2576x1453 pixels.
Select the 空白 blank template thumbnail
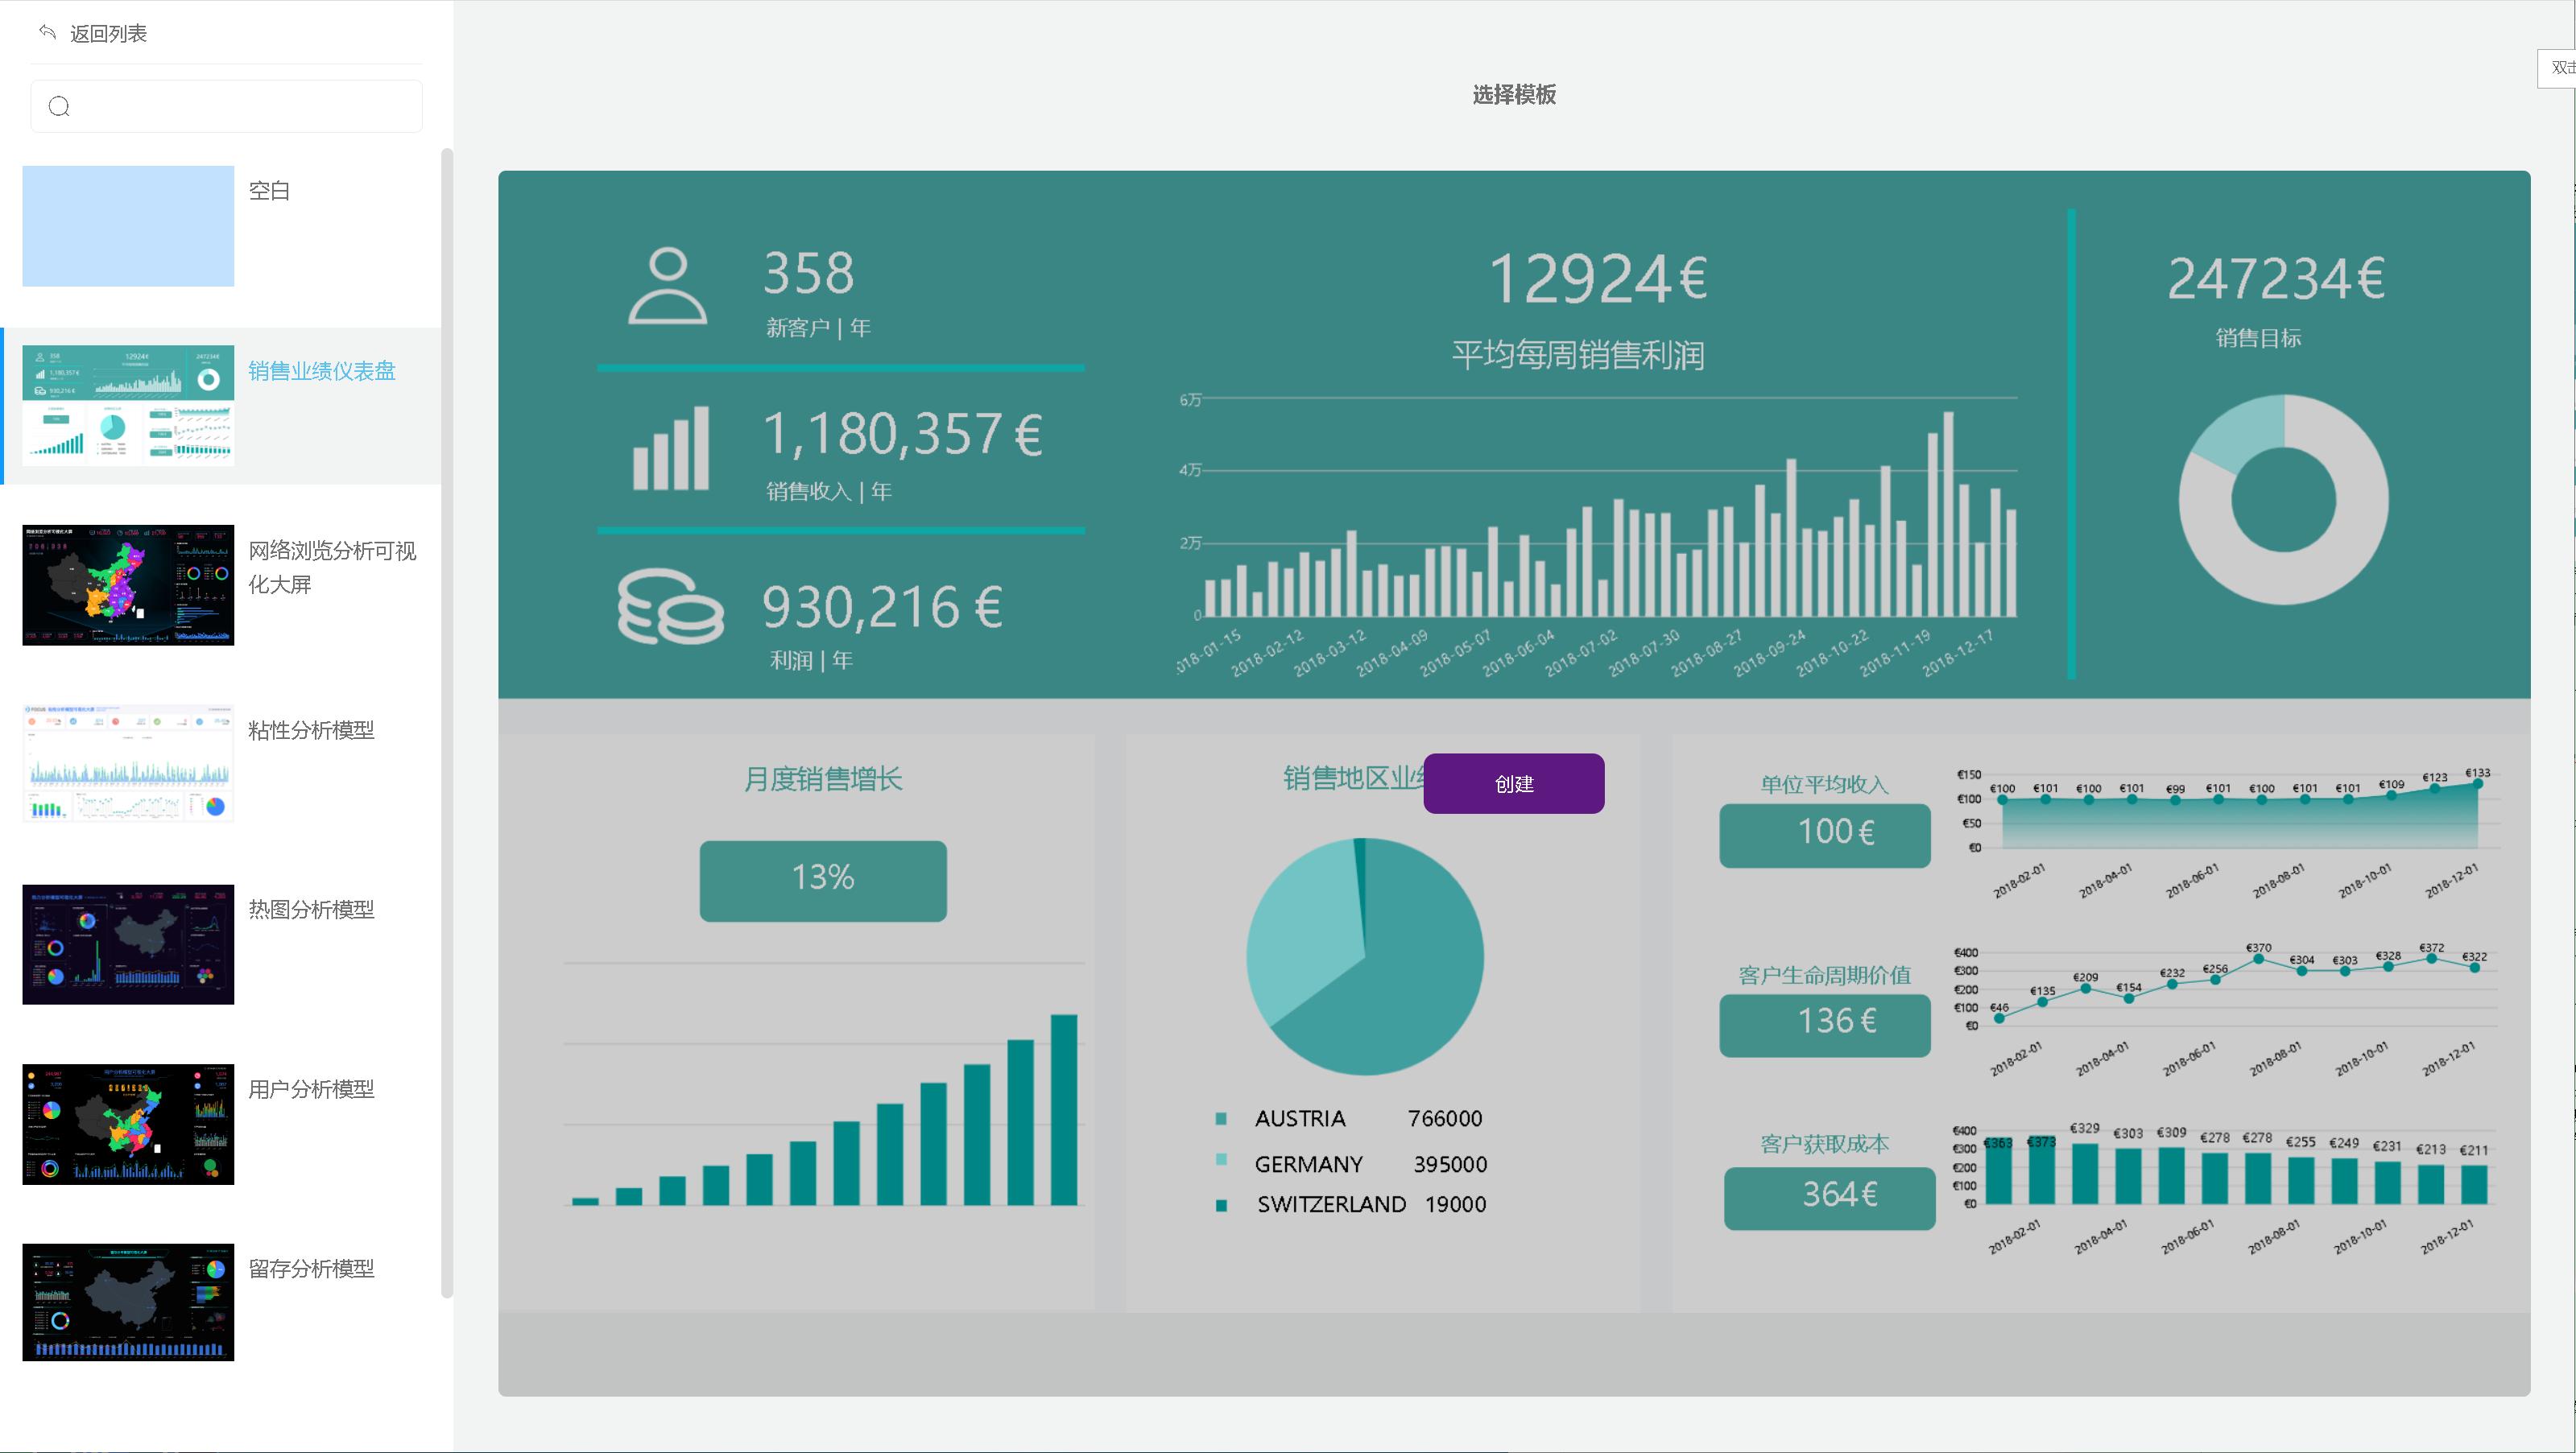pyautogui.click(x=128, y=226)
